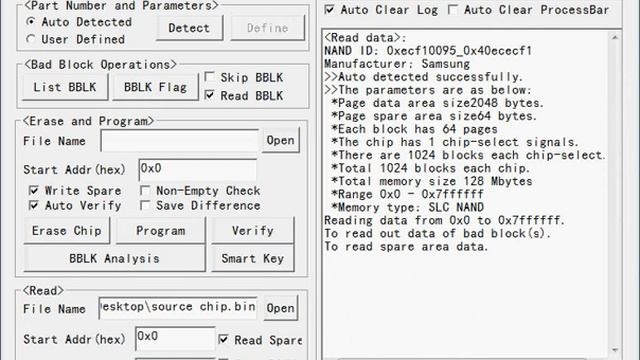Screen dimensions: 640x360
Task: Click the Verify button
Action: 253,231
